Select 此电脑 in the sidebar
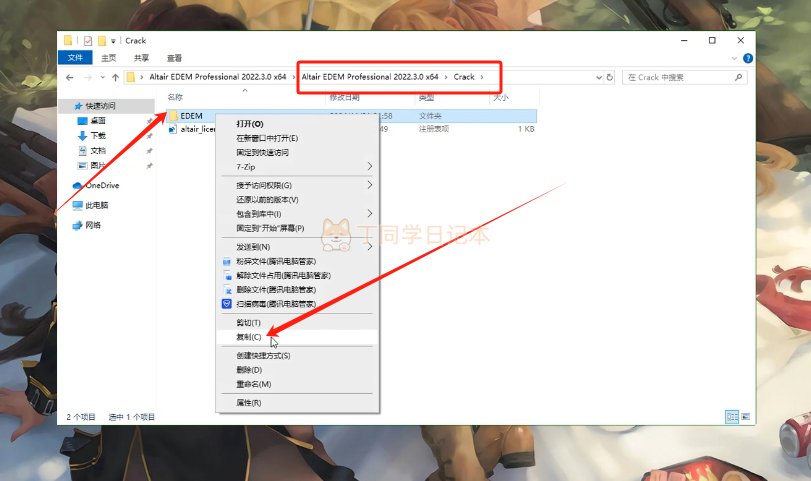Image resolution: width=811 pixels, height=481 pixels. 96,205
